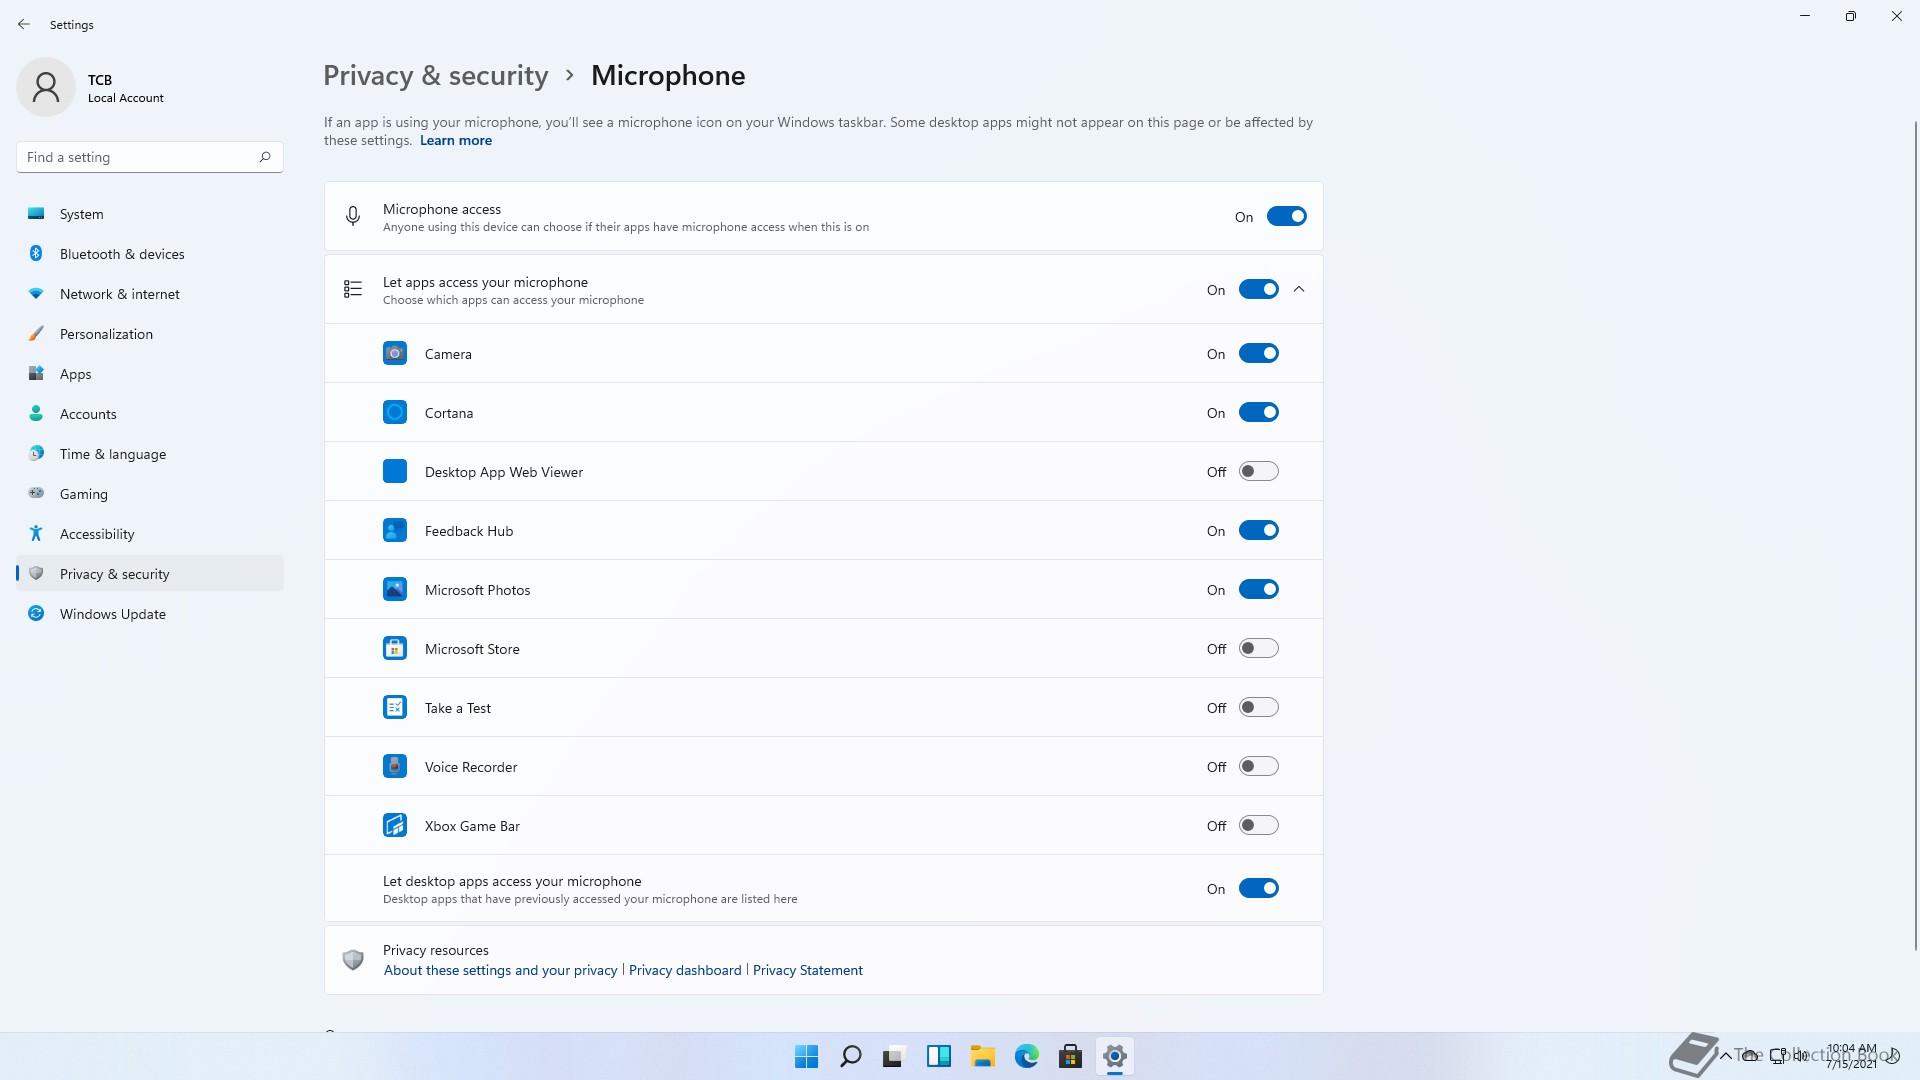Click the Xbox Game Bar app icon
The image size is (1920, 1080).
395,825
